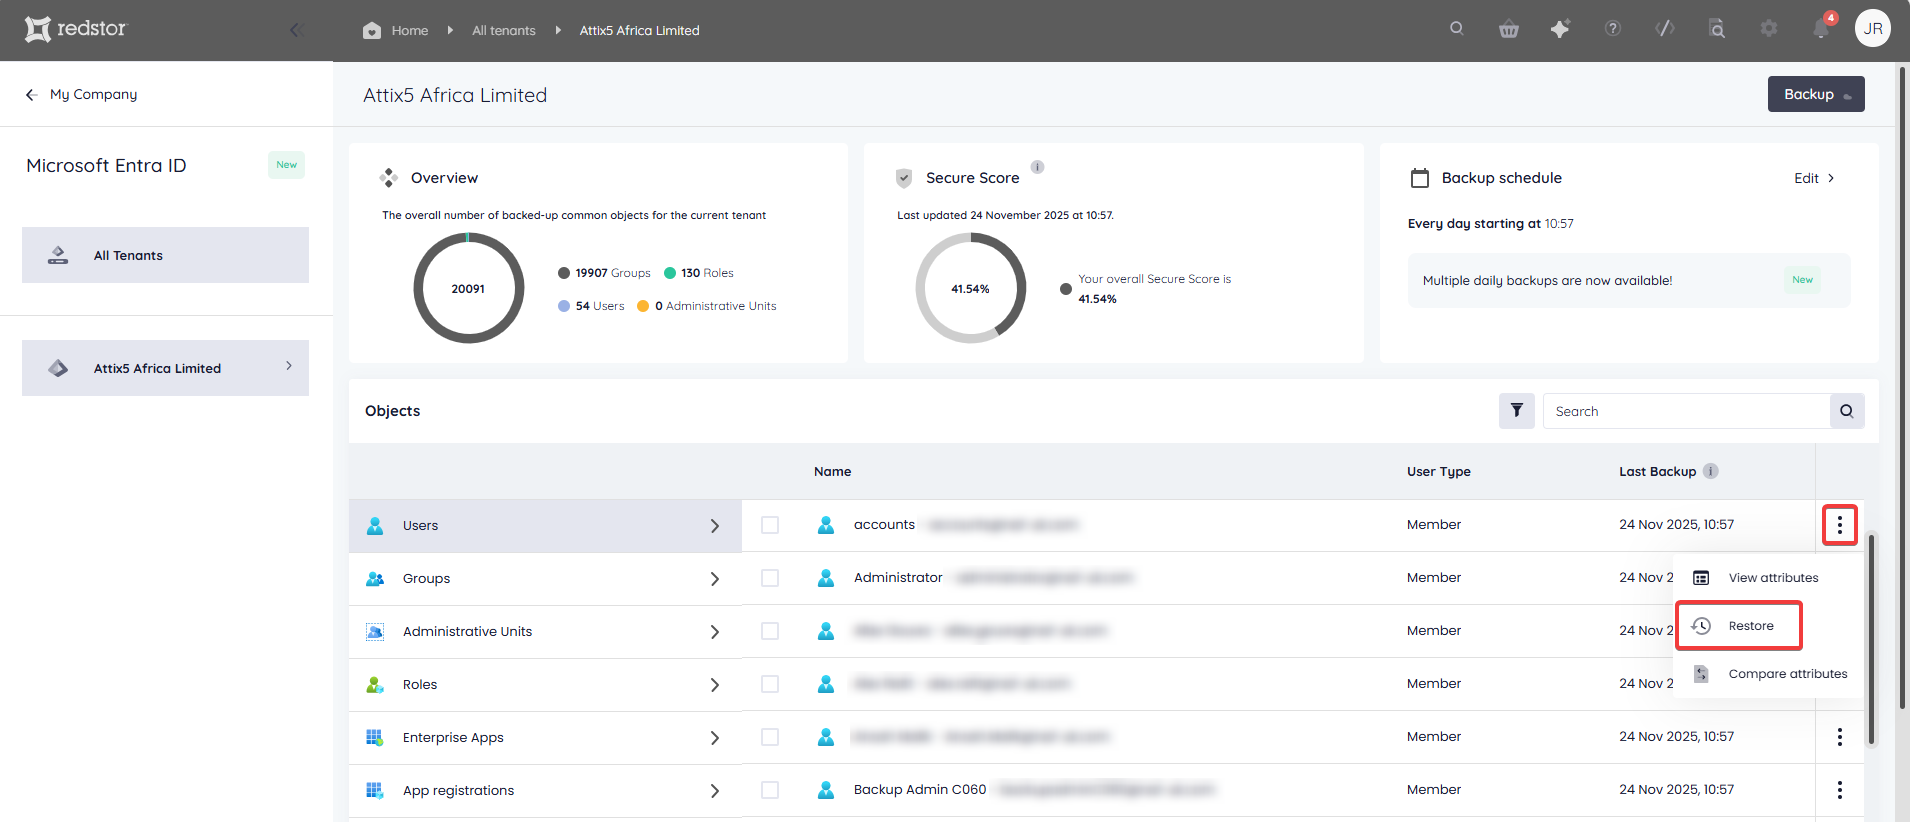Viewport: 1910px width, 822px height.
Task: Select Compare attributes from context menu
Action: point(1769,674)
